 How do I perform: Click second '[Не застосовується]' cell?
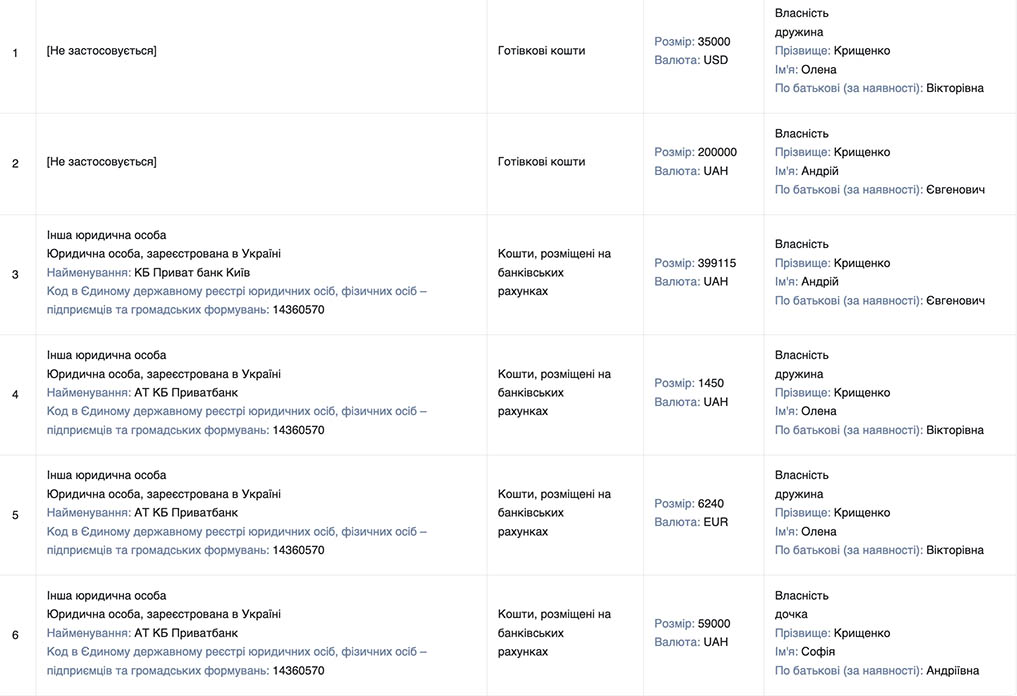tap(101, 161)
